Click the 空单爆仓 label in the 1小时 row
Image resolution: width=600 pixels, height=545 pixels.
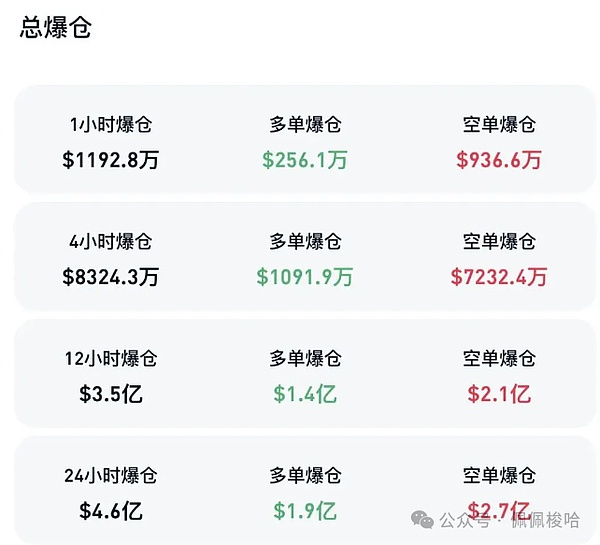pyautogui.click(x=499, y=125)
